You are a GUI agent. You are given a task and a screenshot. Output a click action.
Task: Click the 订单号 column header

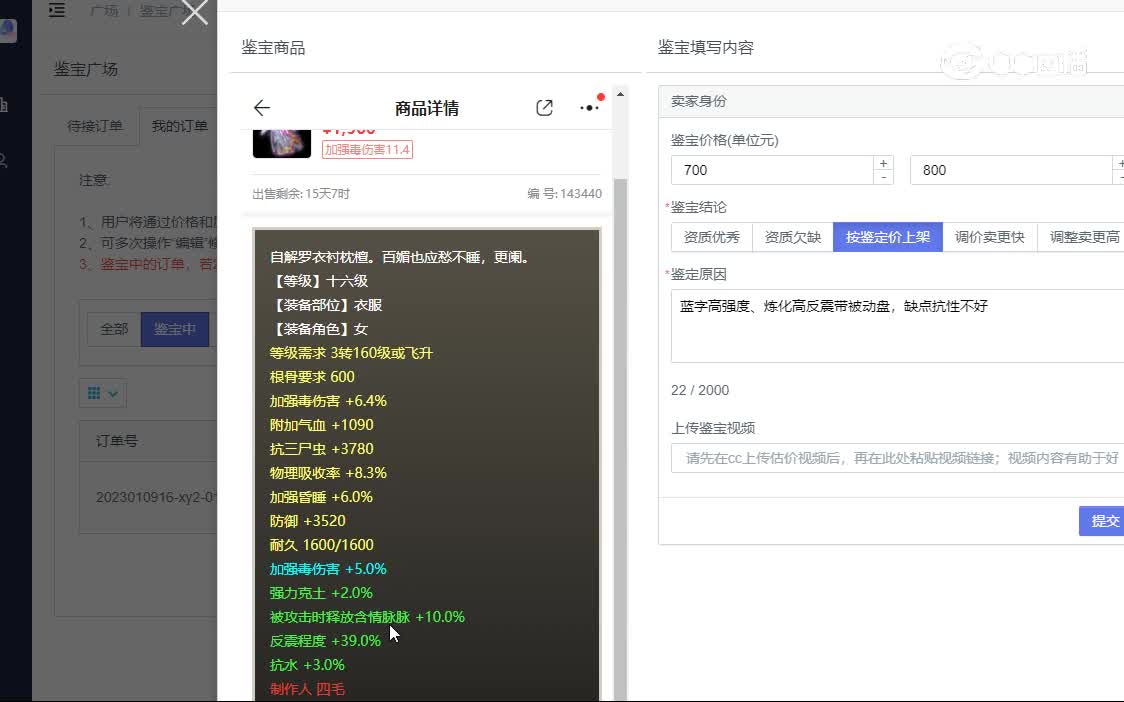[x=117, y=441]
